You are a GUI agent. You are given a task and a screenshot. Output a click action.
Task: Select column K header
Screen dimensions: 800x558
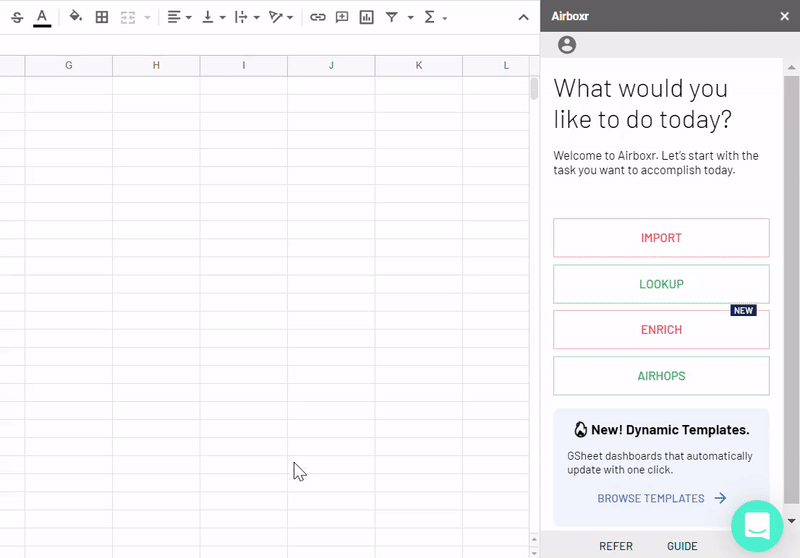coord(419,65)
